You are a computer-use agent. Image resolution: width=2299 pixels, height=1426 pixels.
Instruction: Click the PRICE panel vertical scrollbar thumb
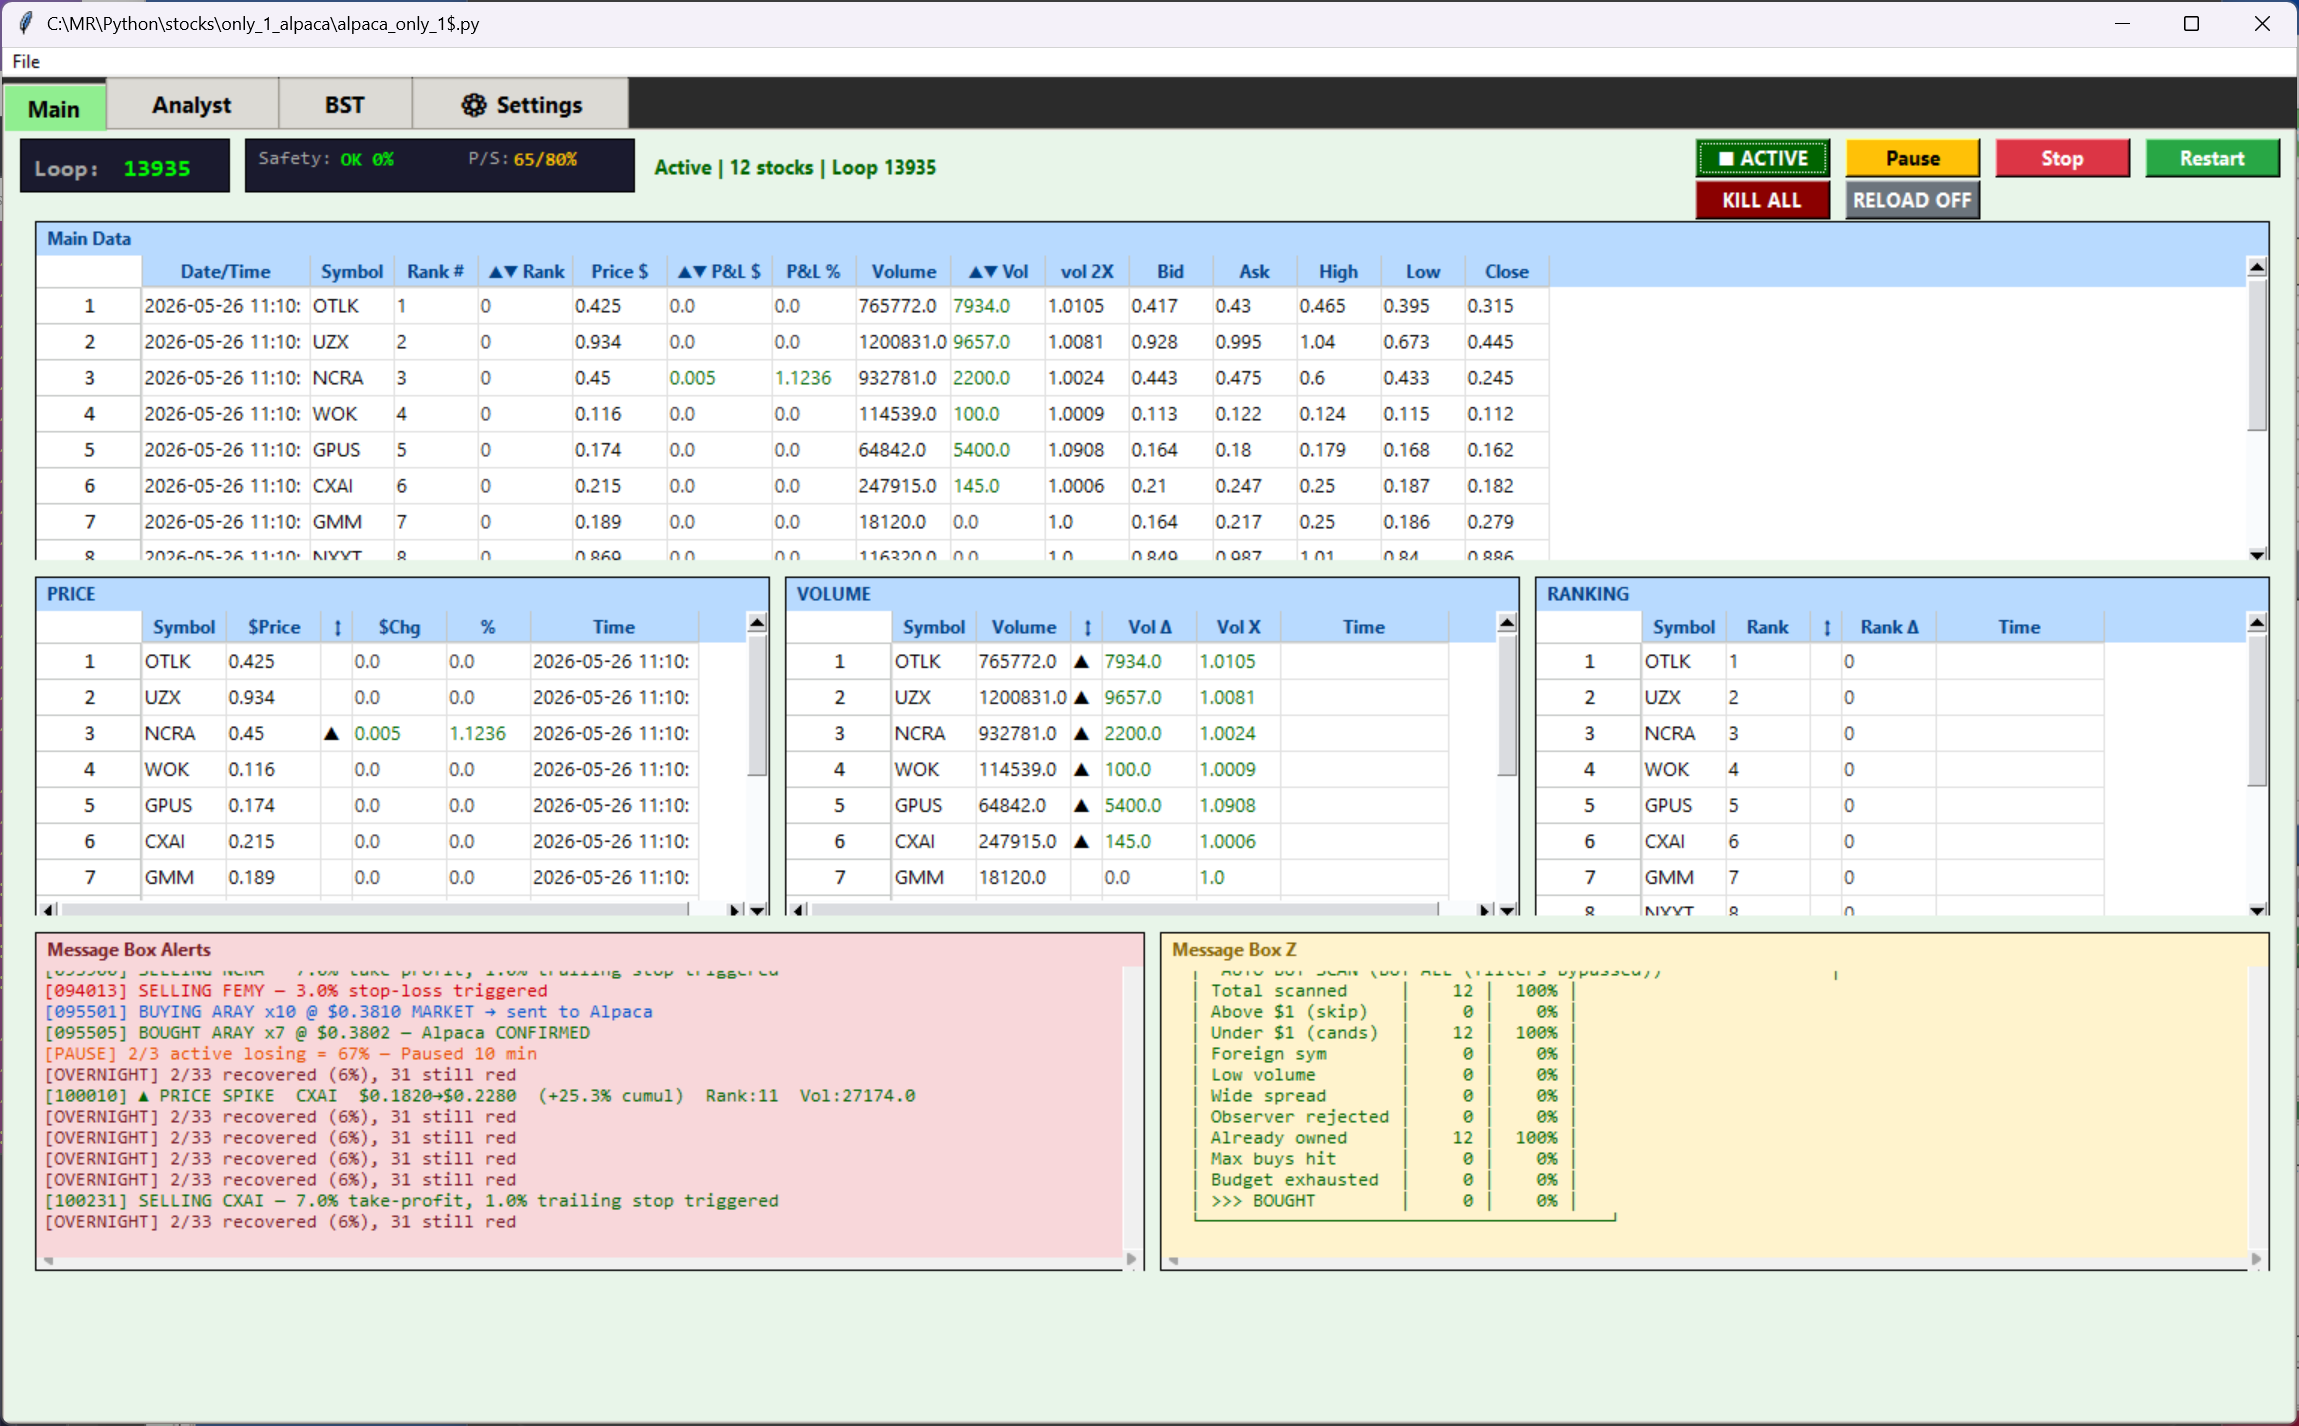(x=757, y=705)
